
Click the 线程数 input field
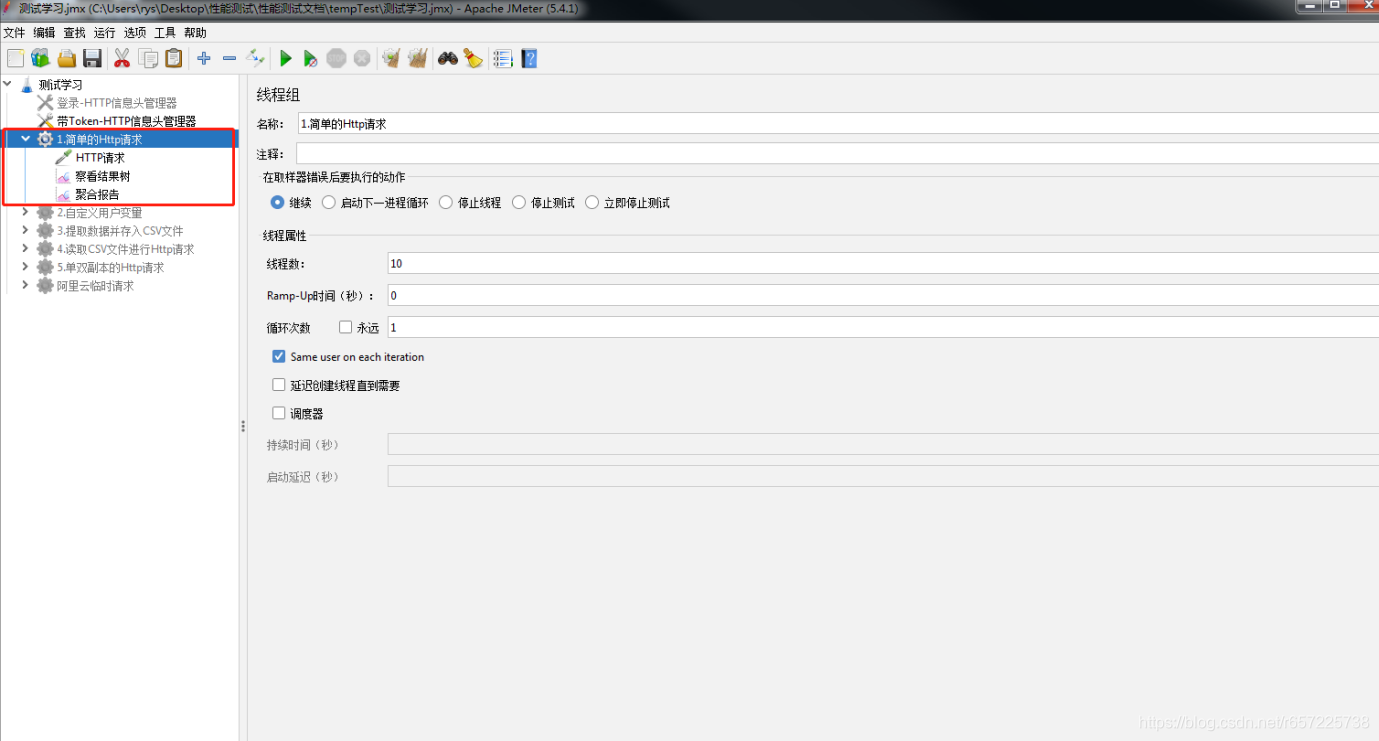click(x=883, y=263)
